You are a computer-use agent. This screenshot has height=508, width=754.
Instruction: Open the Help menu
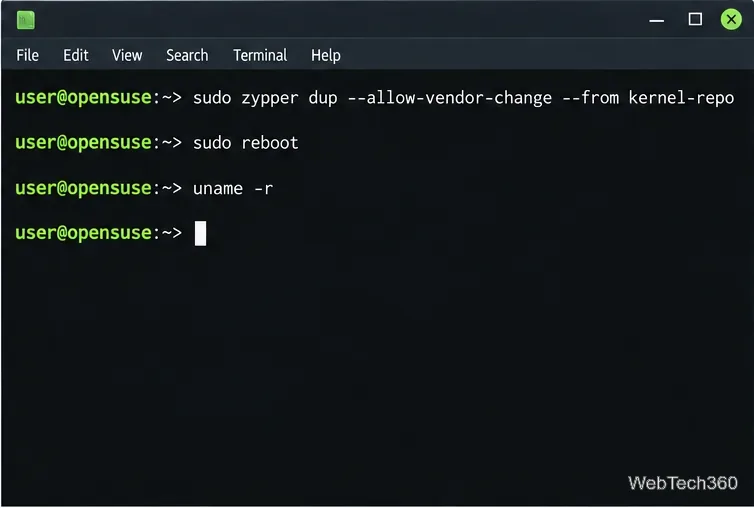point(326,55)
